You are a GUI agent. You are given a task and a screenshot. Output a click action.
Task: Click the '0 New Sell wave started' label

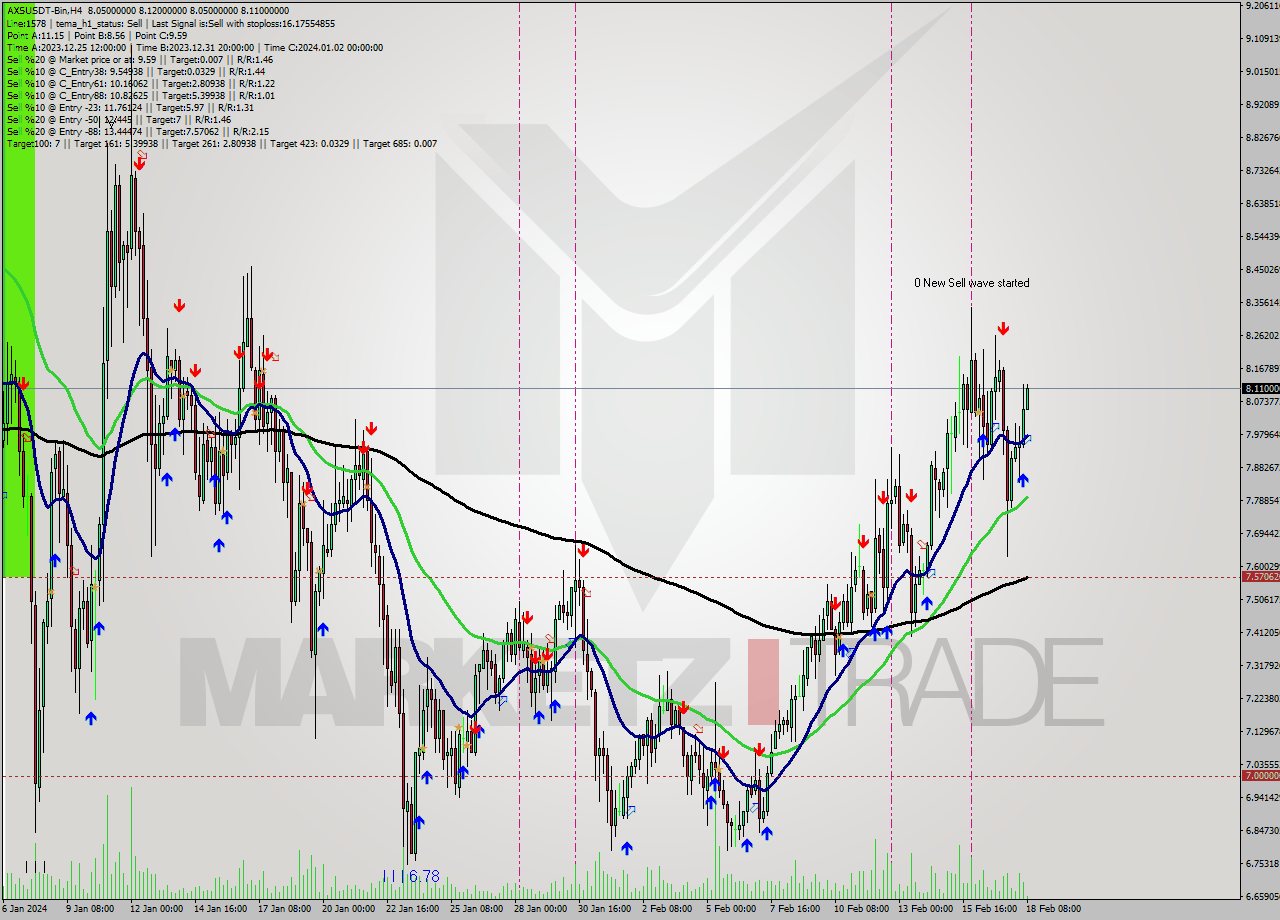(x=972, y=283)
